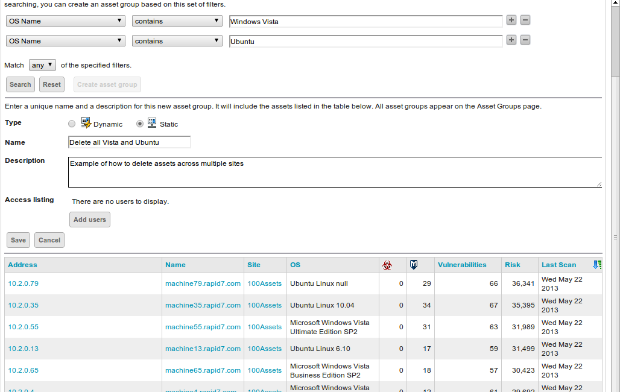Viewport: 620px width, 392px height.
Task: Click the Search button
Action: pyautogui.click(x=21, y=84)
